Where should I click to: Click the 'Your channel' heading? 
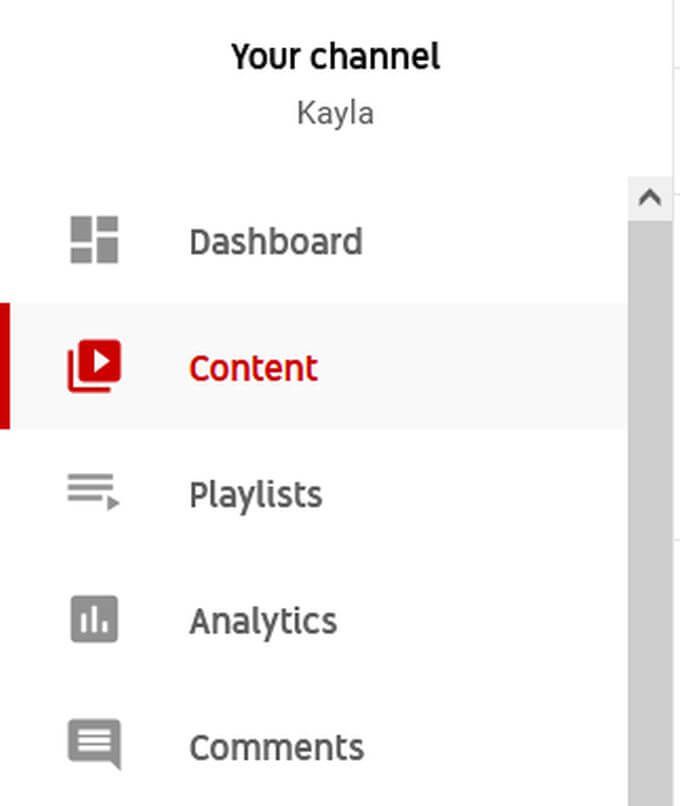pyautogui.click(x=335, y=56)
